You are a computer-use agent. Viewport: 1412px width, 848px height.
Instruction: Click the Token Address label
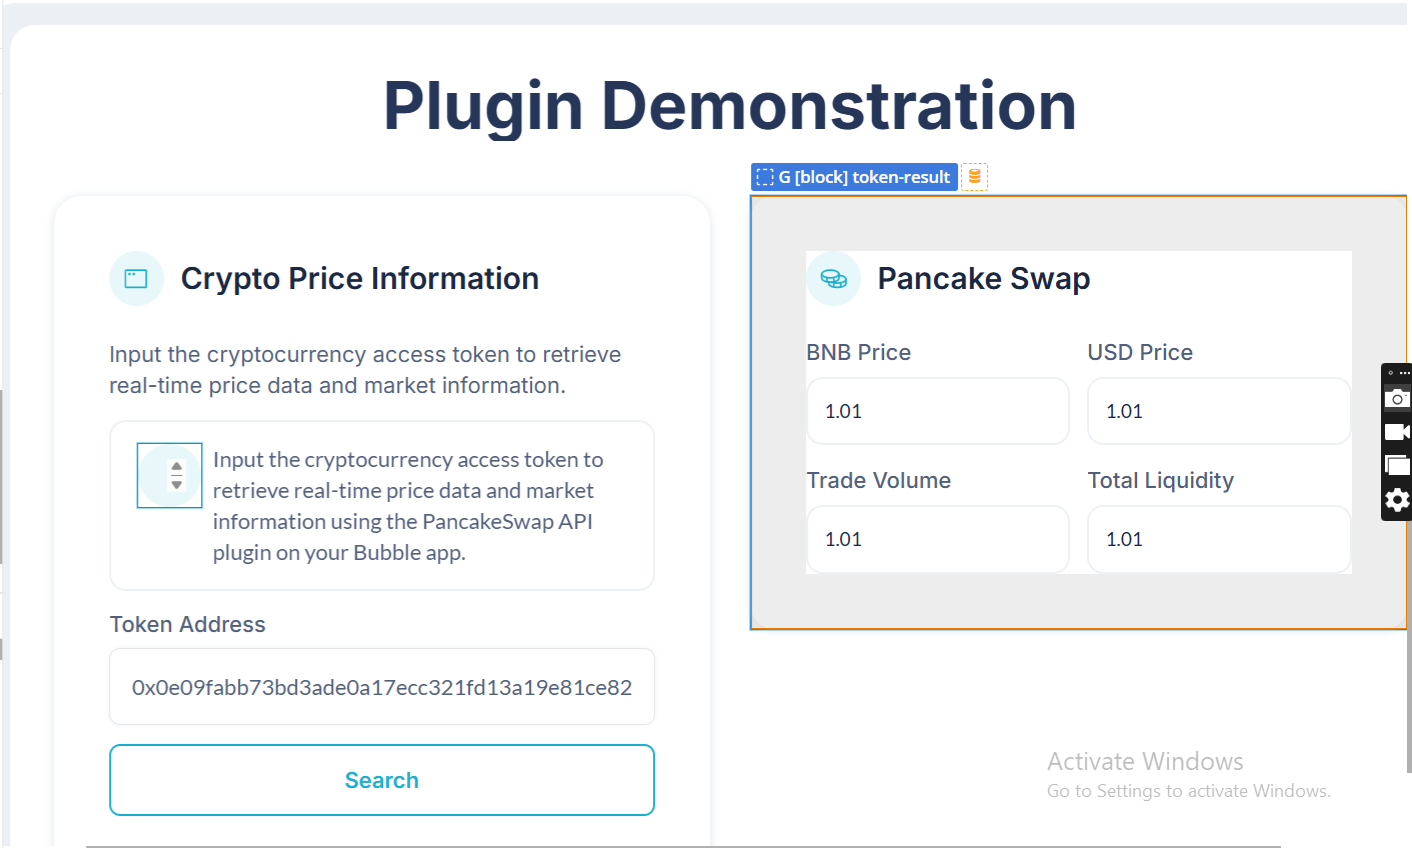(x=188, y=624)
